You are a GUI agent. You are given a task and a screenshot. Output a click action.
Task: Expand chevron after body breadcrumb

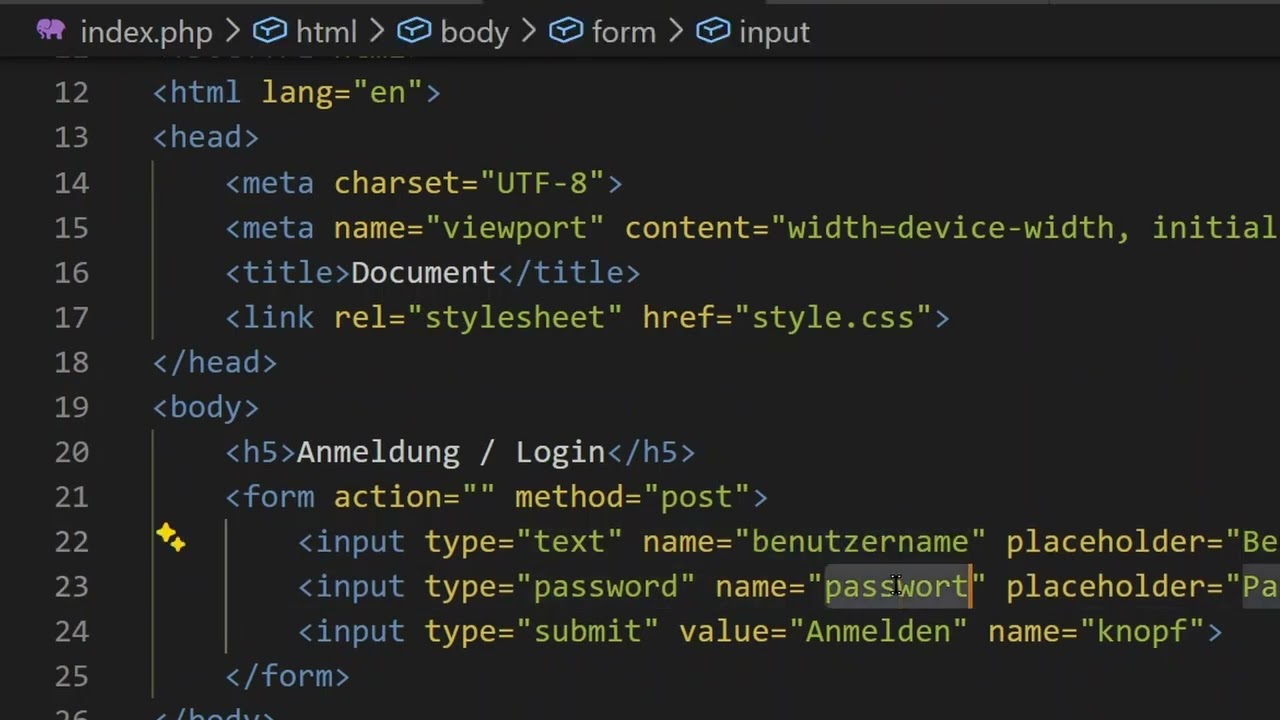click(528, 32)
